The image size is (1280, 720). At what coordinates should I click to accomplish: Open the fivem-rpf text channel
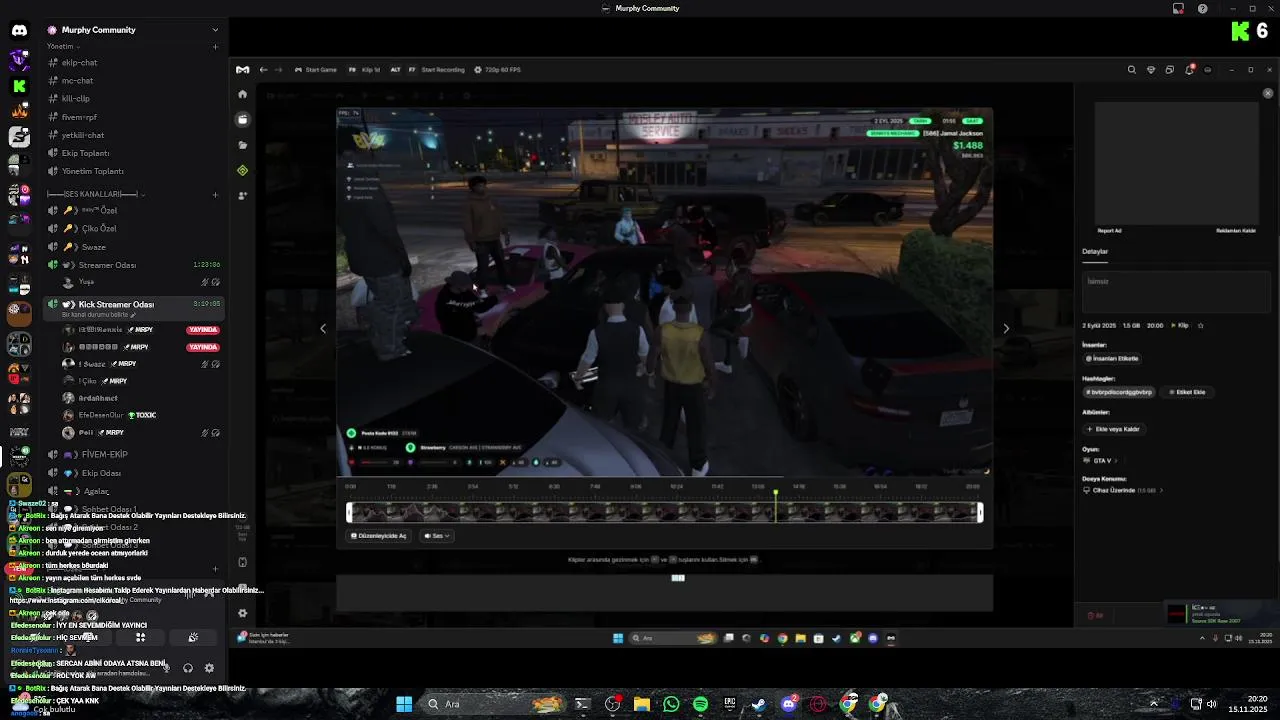(79, 117)
